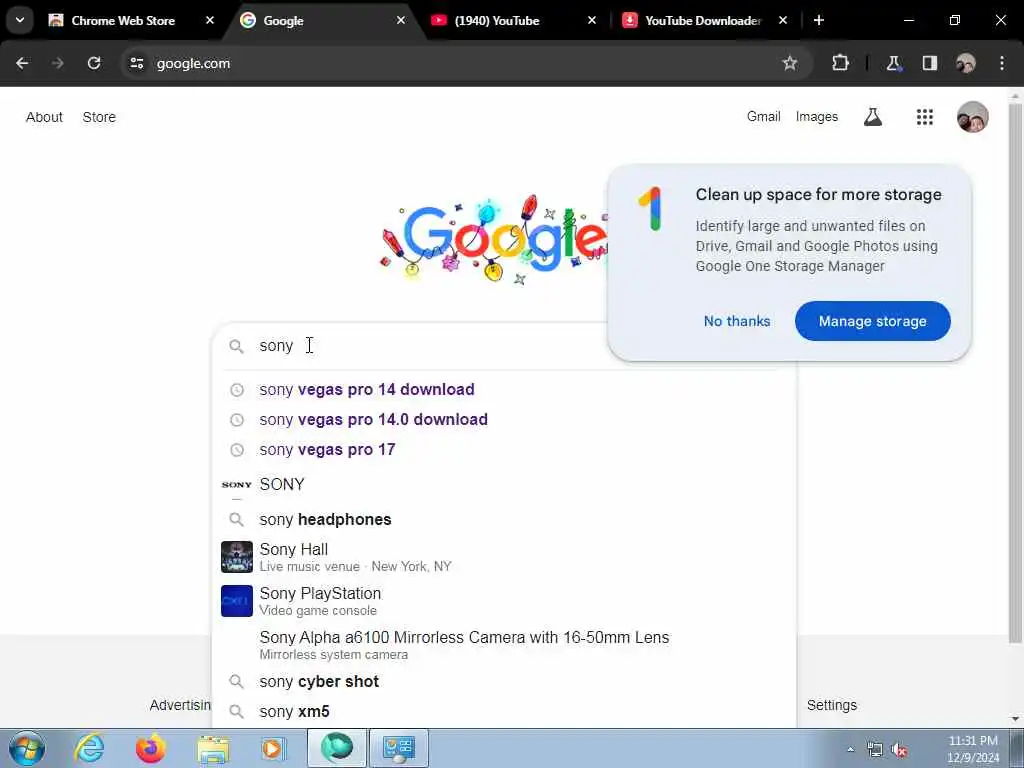Open the About link
The height and width of the screenshot is (768, 1024).
(x=44, y=117)
